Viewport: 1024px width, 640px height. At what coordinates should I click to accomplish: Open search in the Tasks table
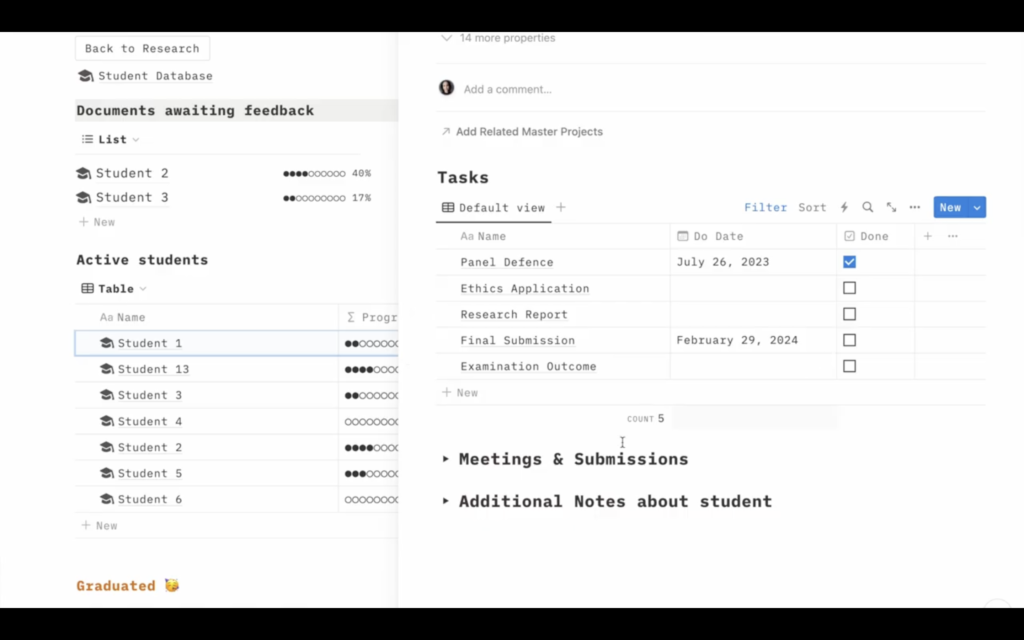point(868,208)
